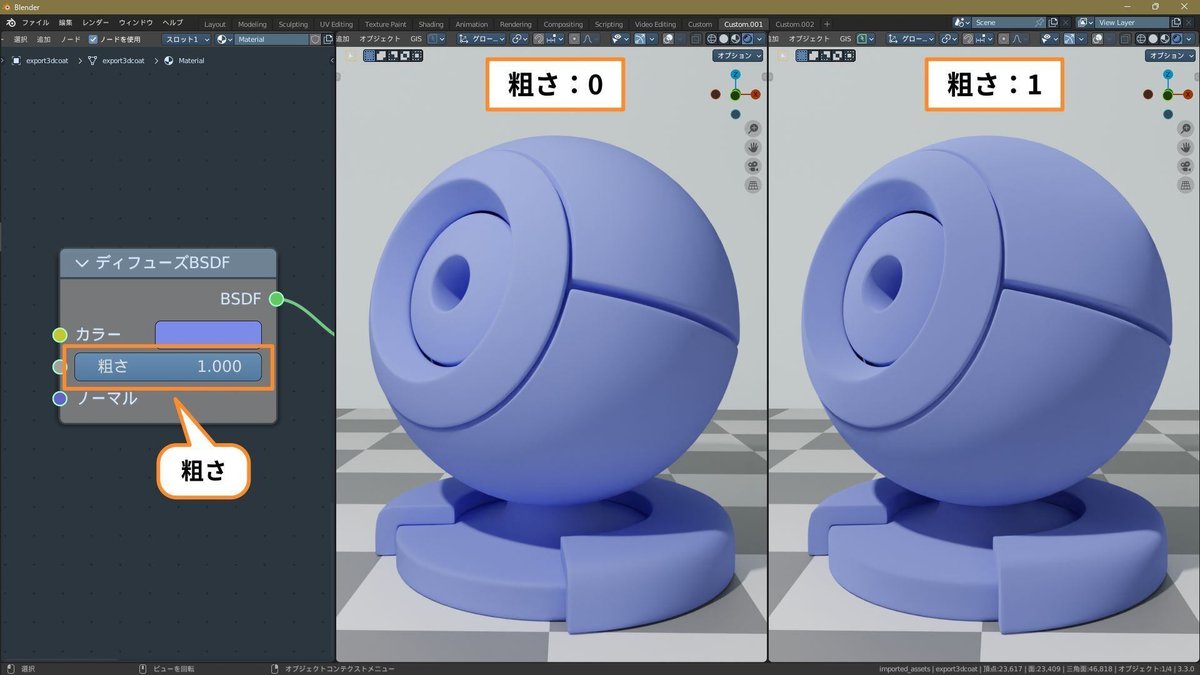Collapse the ディフューズBSDF node header

pyautogui.click(x=82, y=263)
